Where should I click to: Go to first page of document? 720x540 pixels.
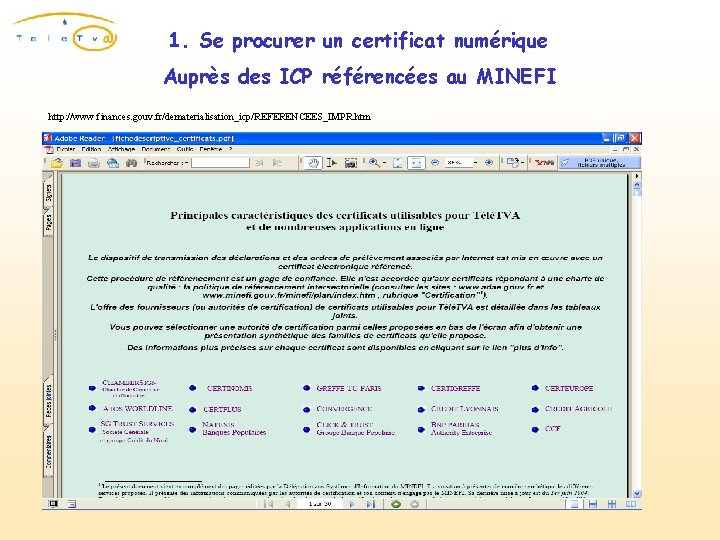tap(269, 504)
